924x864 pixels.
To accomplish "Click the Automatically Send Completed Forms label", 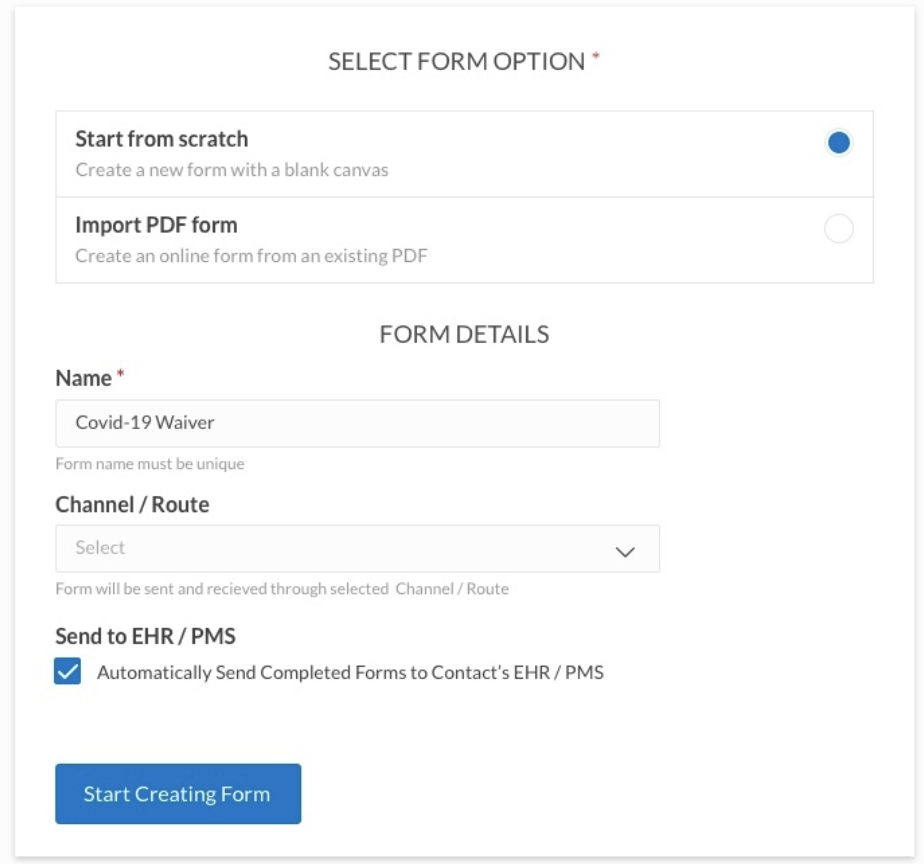I will (350, 673).
